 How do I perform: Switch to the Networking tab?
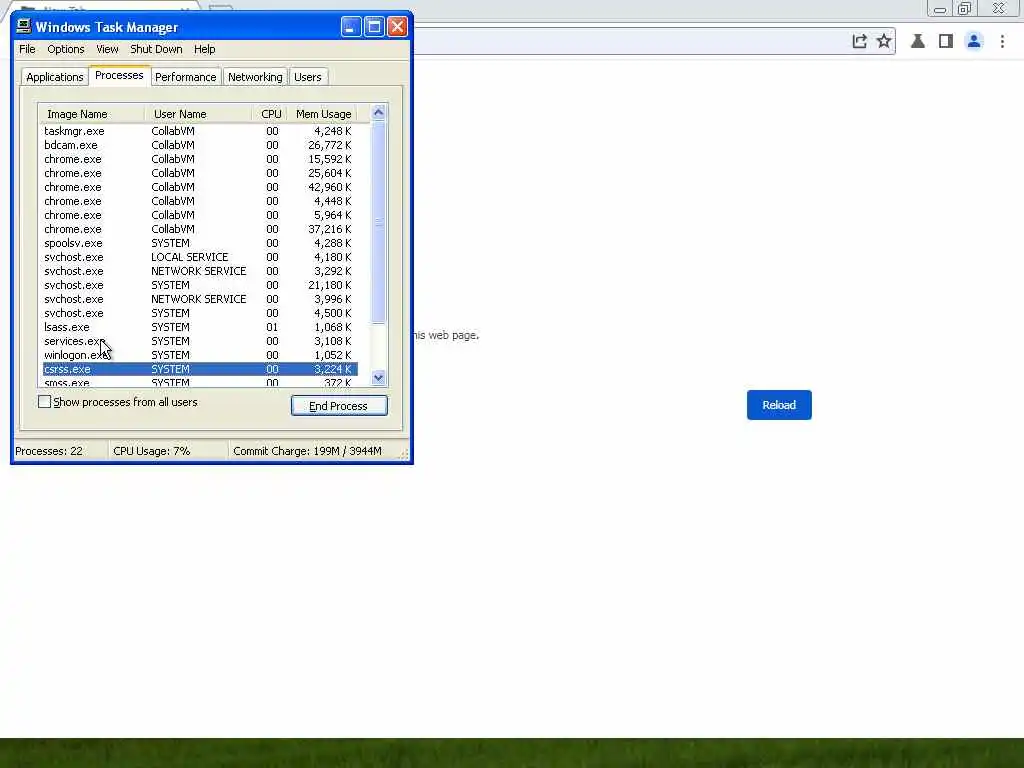255,77
